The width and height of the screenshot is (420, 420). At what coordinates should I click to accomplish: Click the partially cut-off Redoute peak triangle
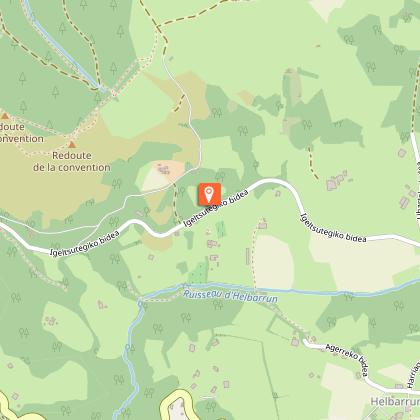coord(5,116)
